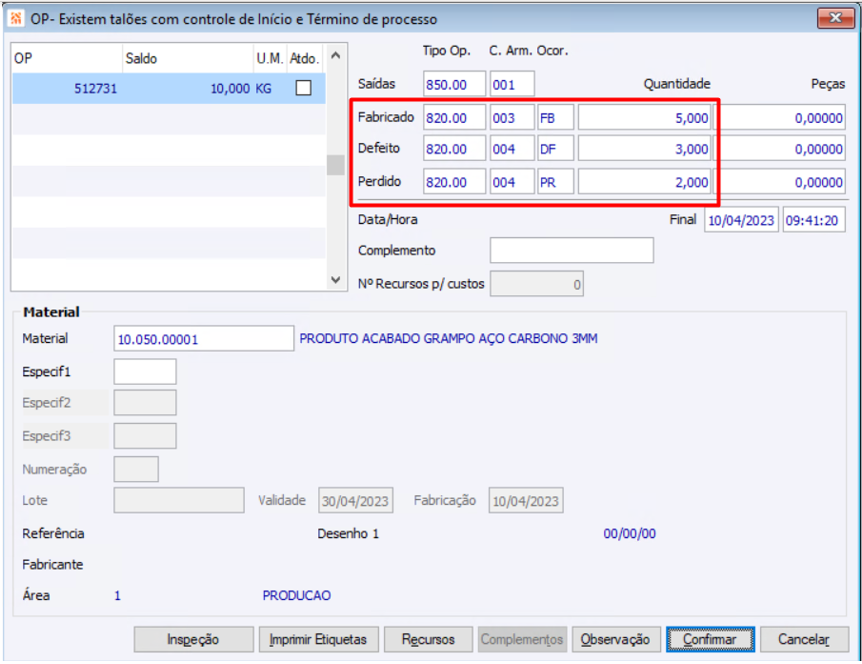Click Perdido Quantidade field 2,000
Image resolution: width=862 pixels, height=664 pixels.
[x=644, y=182]
